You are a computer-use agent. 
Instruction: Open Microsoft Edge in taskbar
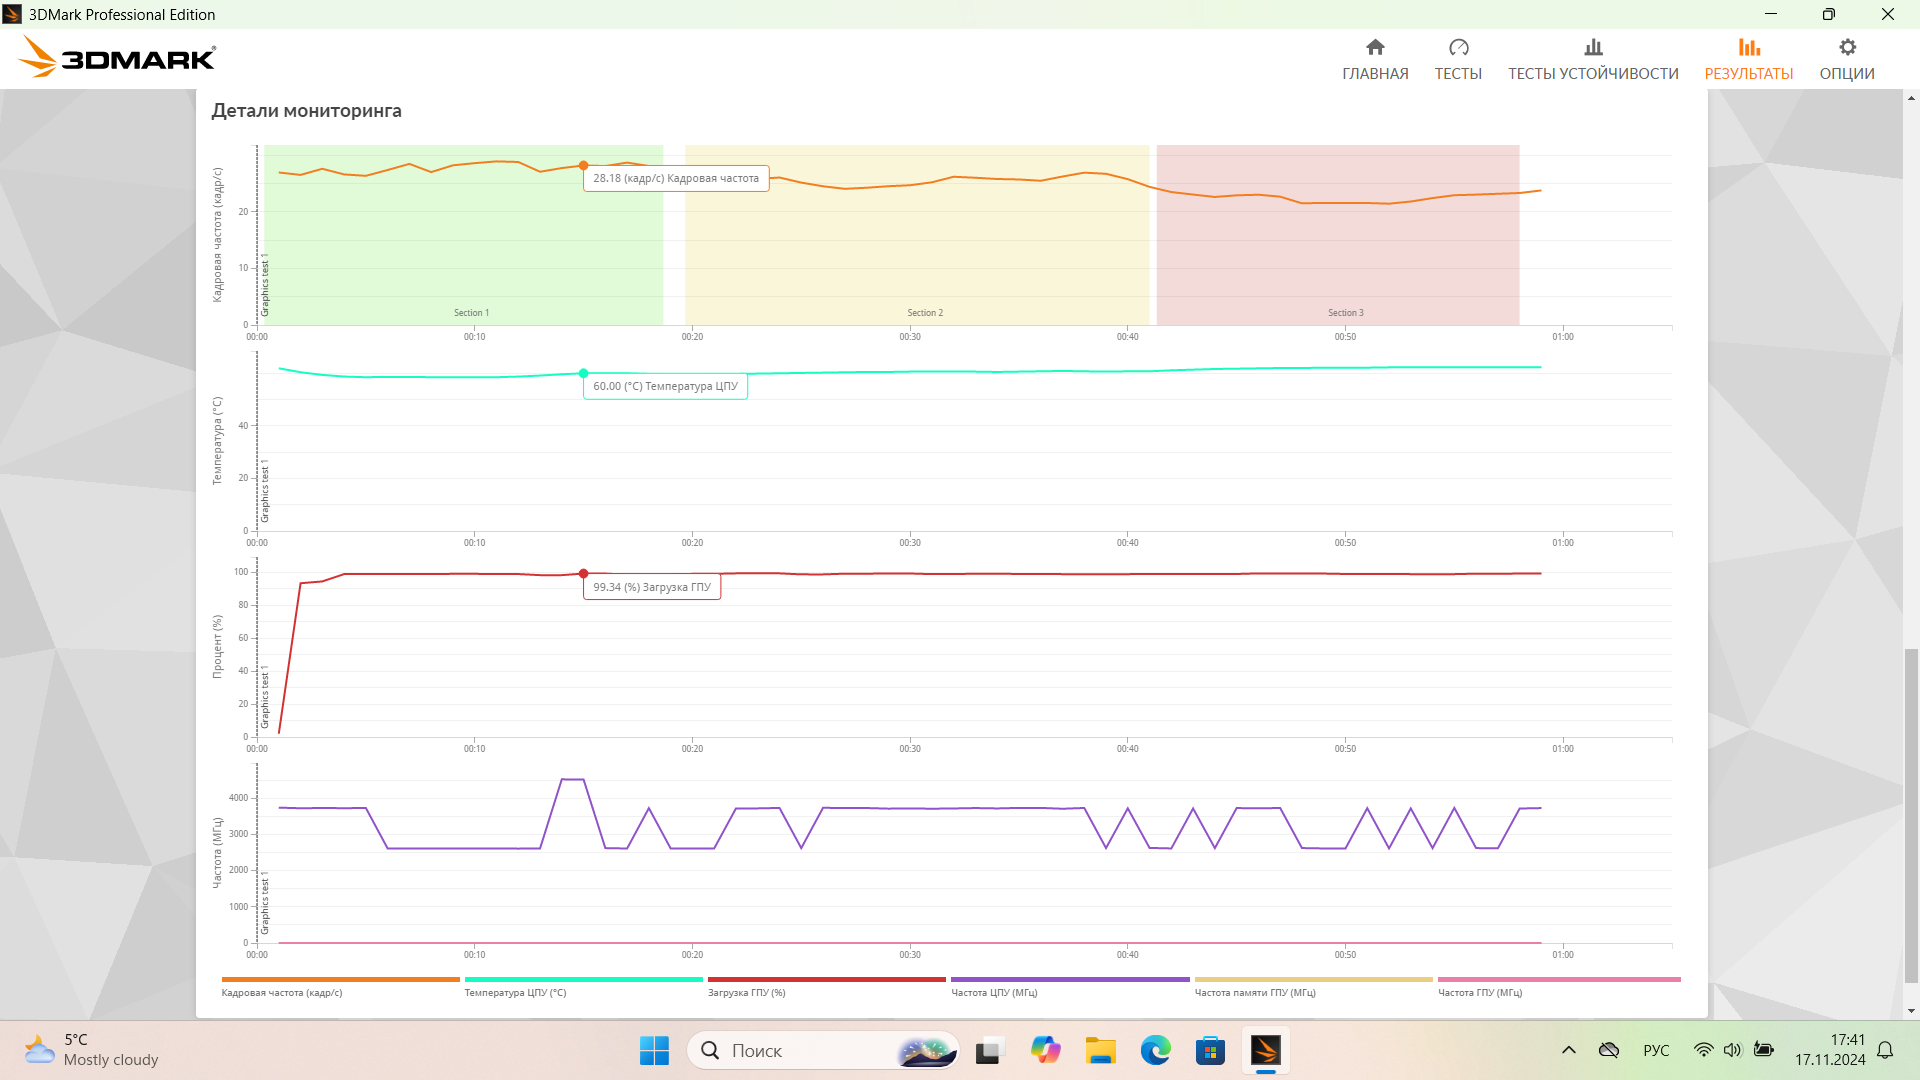click(x=1155, y=1050)
